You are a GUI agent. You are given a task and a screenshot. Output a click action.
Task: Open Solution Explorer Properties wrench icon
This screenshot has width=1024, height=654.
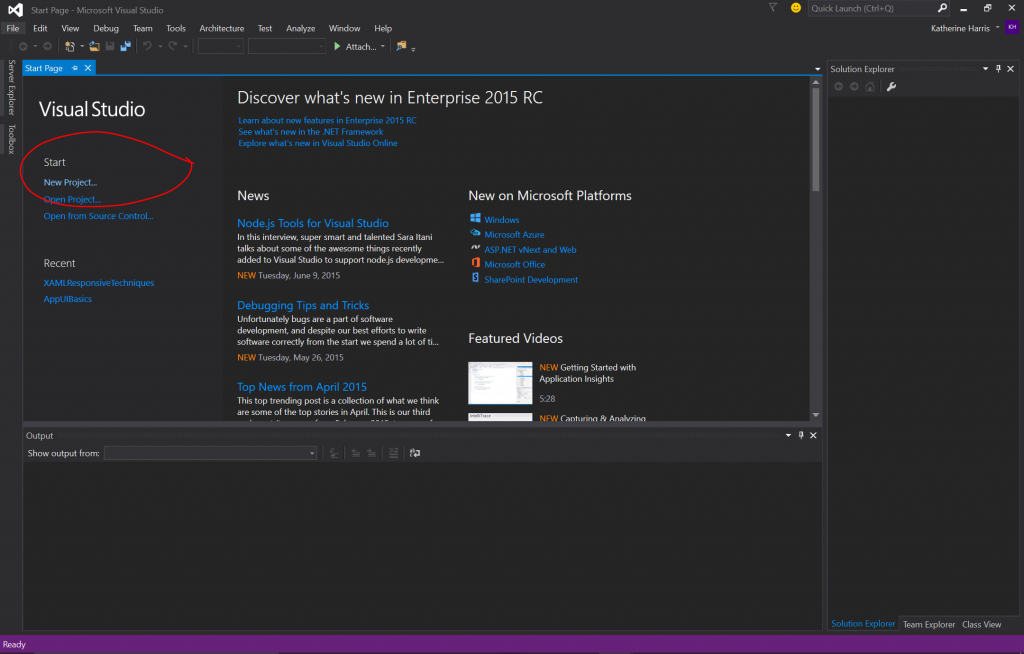point(891,87)
